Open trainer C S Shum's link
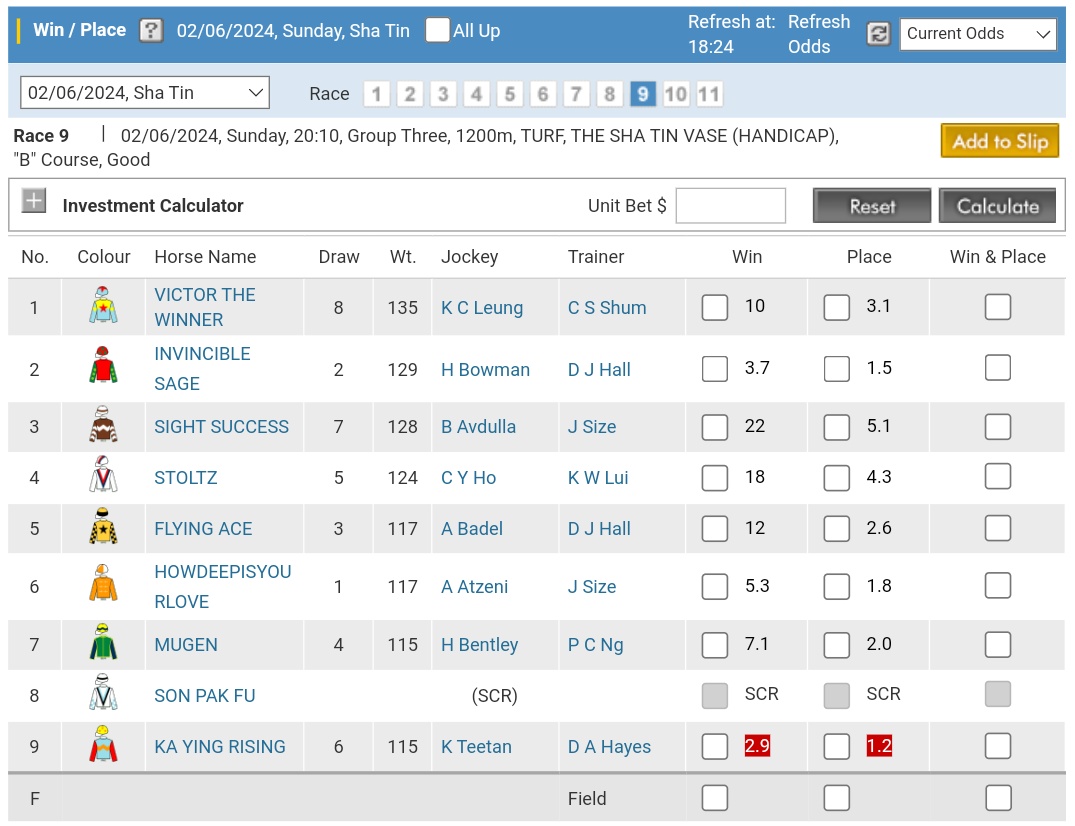 click(607, 307)
